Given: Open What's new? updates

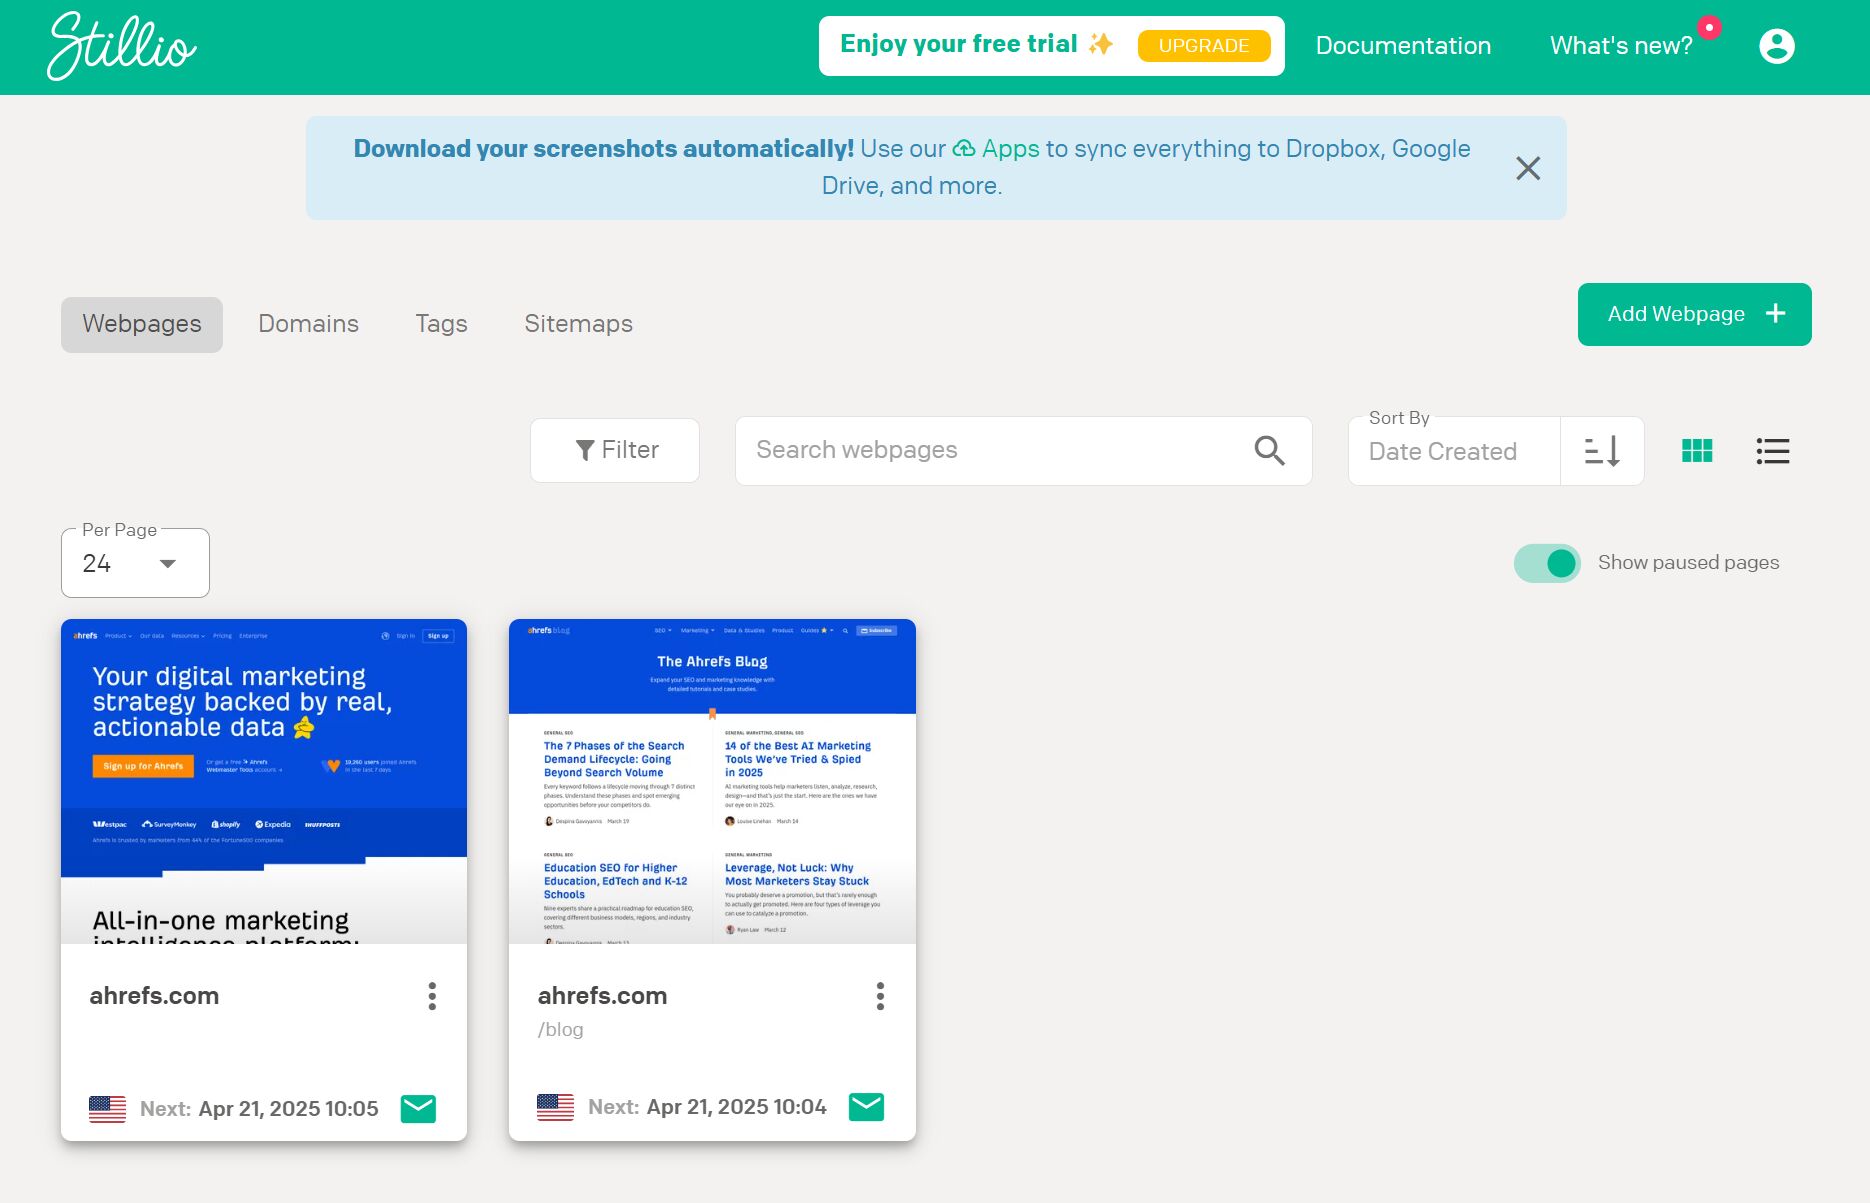Looking at the screenshot, I should coord(1621,46).
